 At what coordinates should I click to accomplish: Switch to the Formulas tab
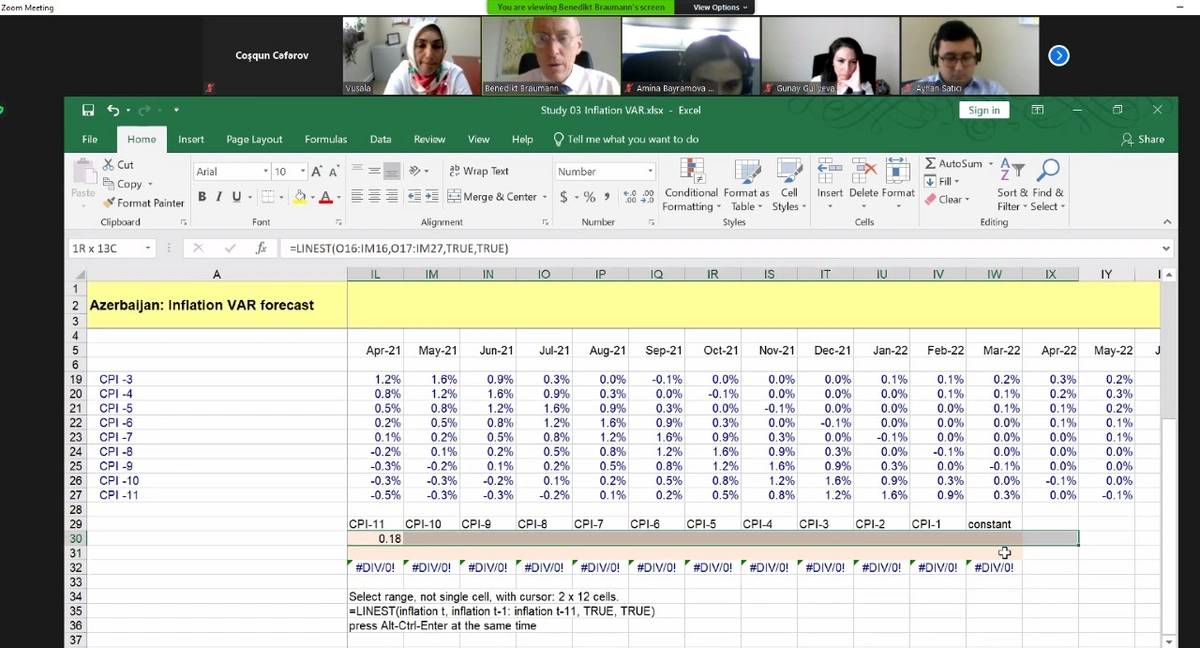(x=326, y=139)
